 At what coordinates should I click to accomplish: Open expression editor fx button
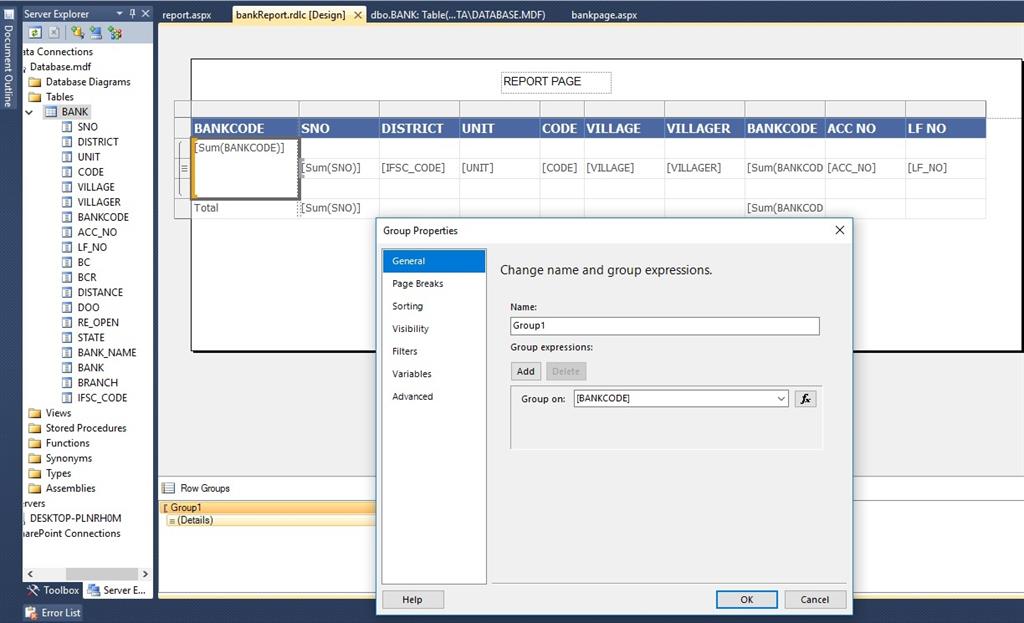805,398
